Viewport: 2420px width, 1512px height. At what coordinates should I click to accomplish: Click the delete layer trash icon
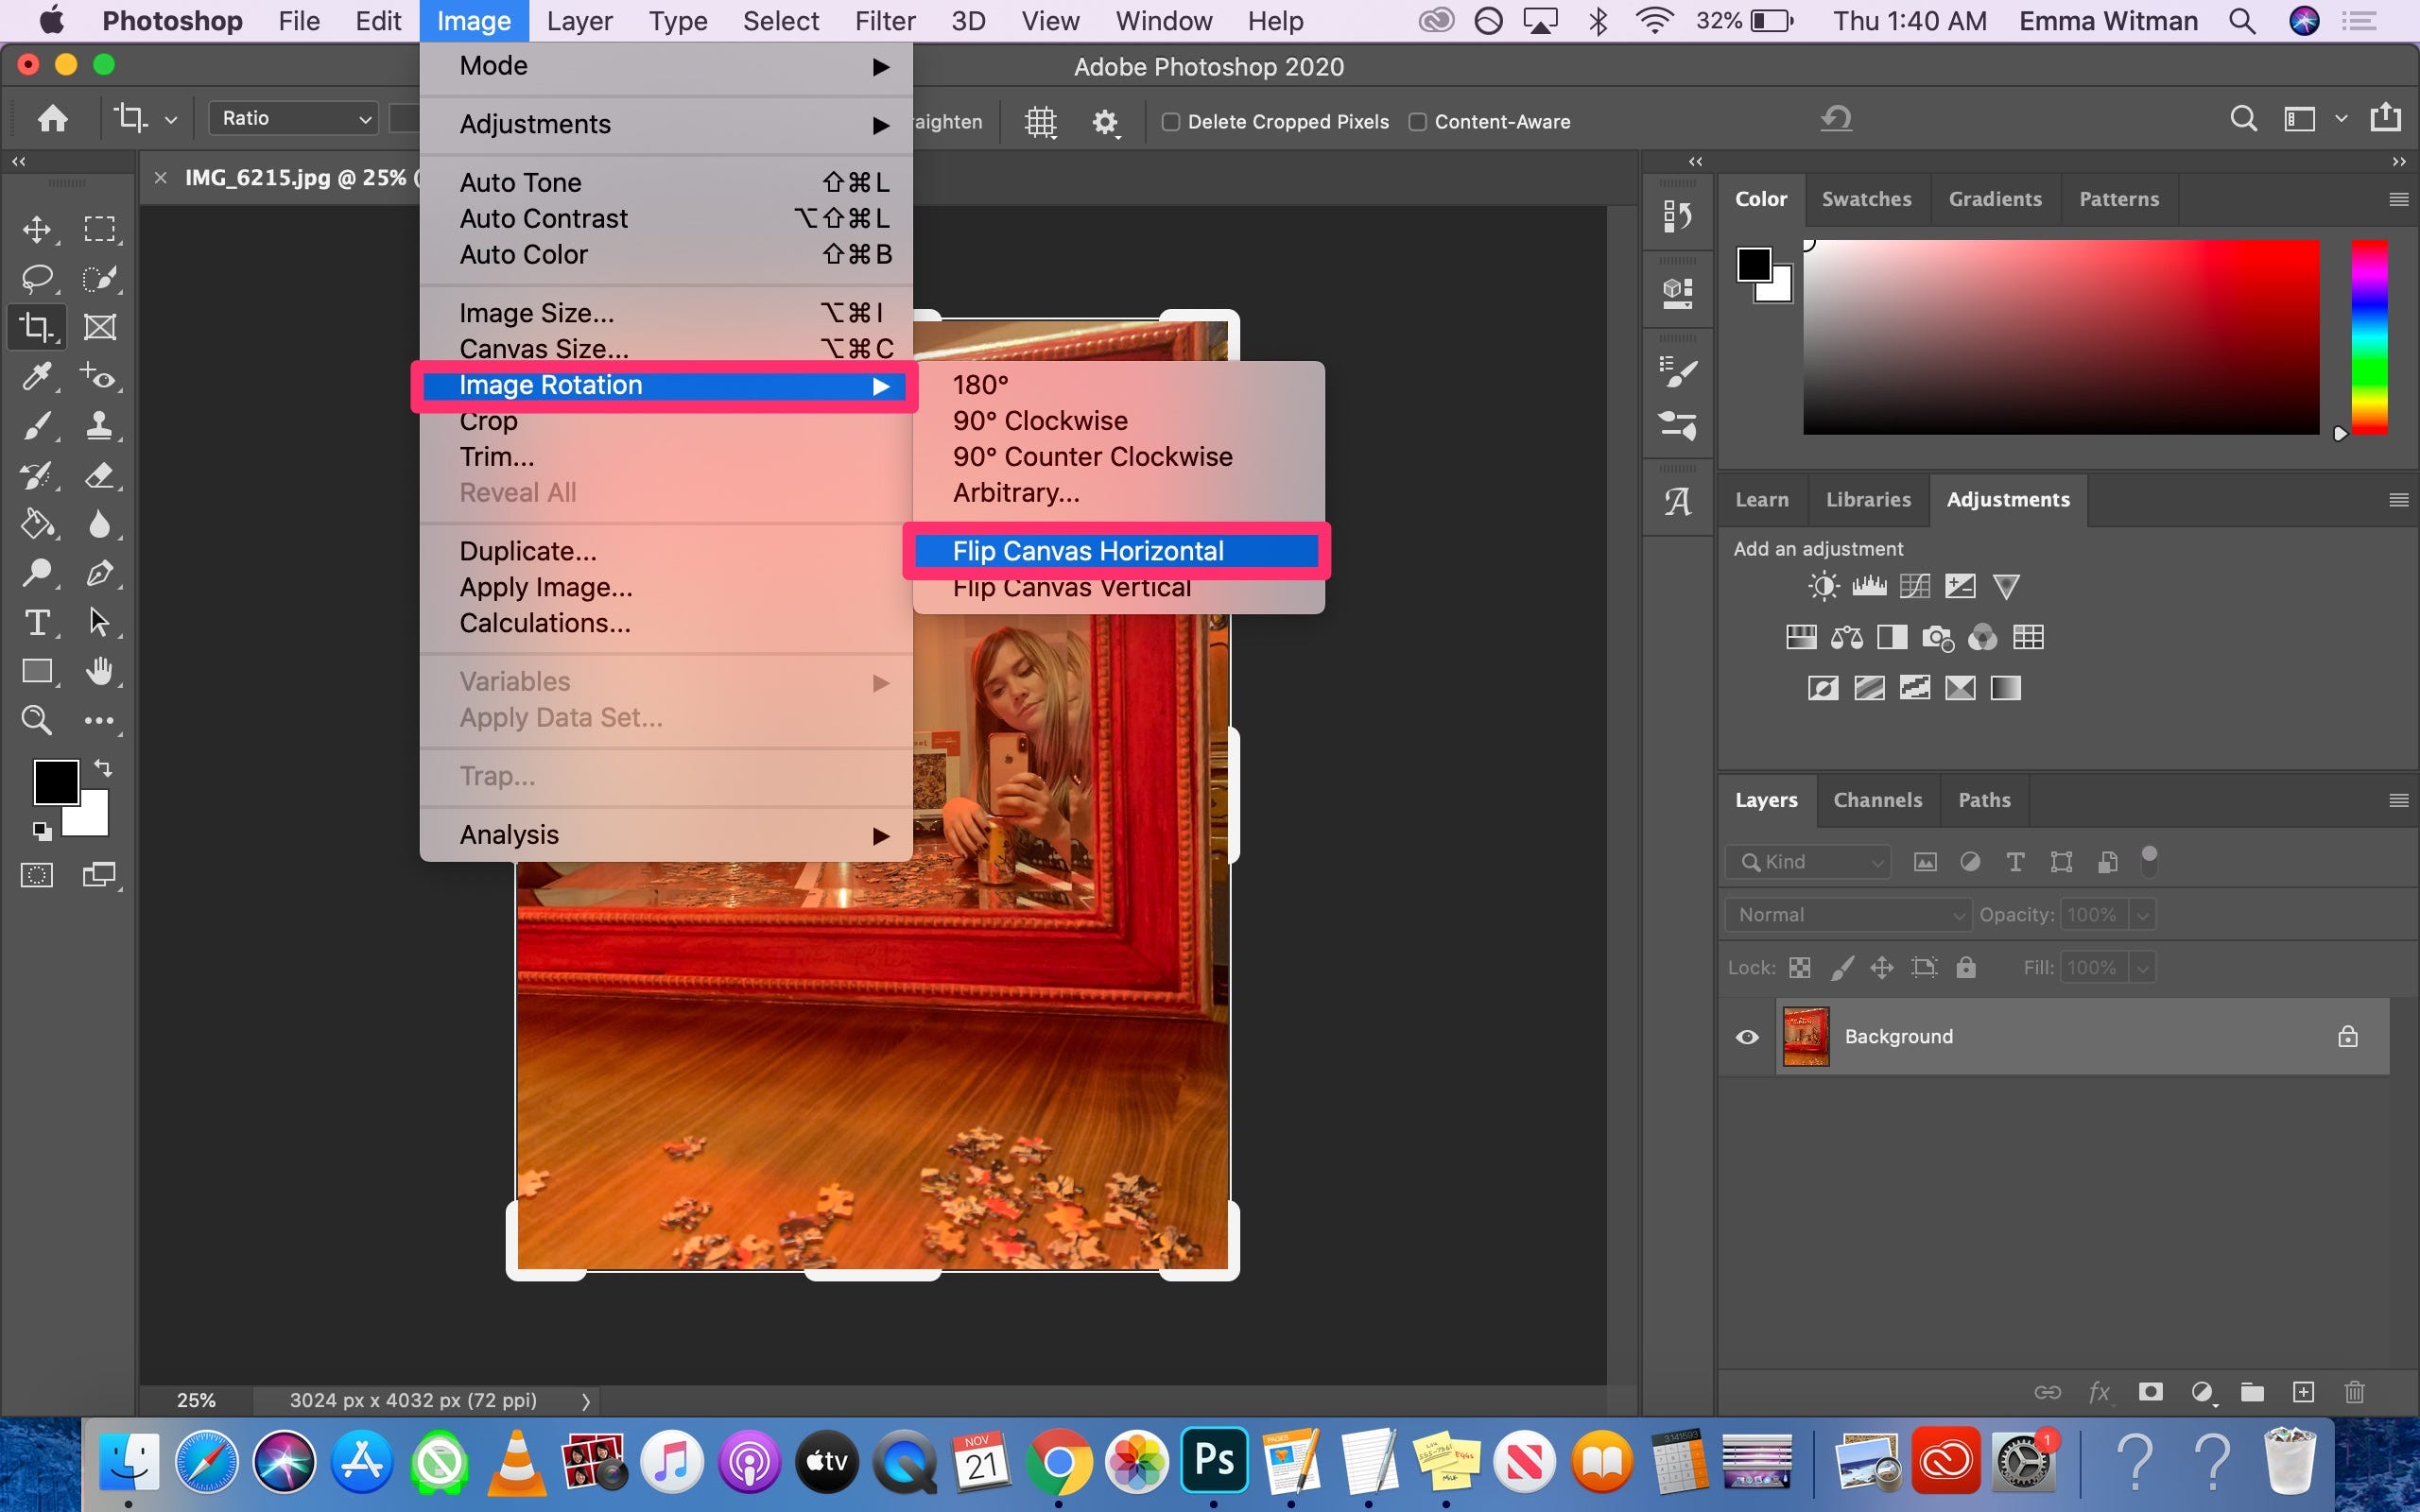click(2354, 1392)
